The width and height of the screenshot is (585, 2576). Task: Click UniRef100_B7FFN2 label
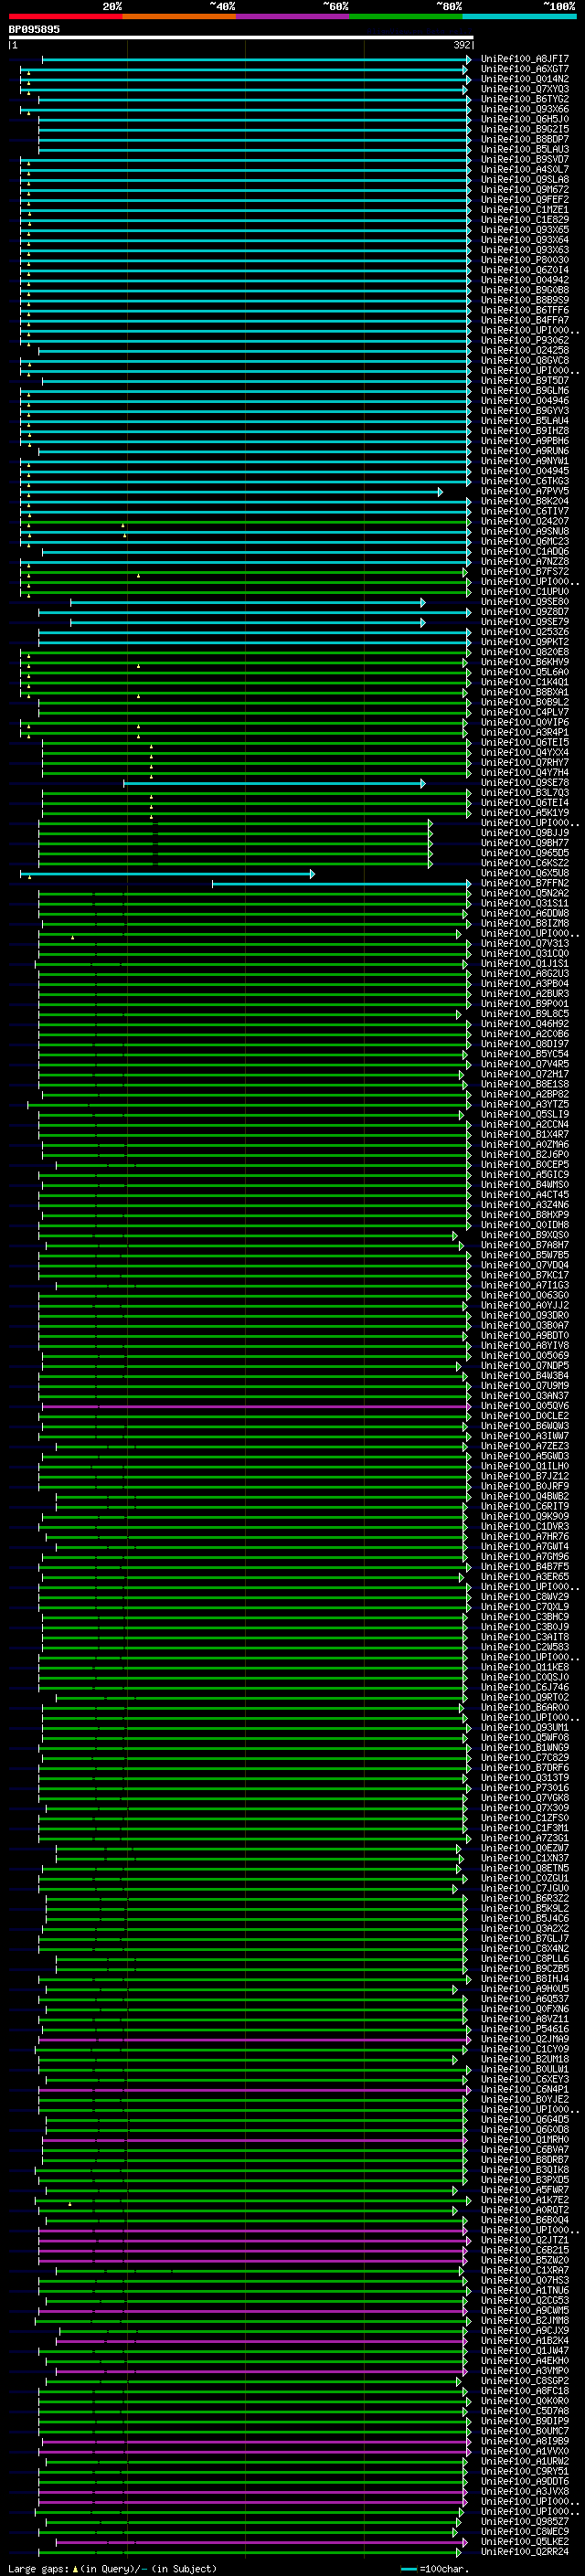(x=525, y=883)
